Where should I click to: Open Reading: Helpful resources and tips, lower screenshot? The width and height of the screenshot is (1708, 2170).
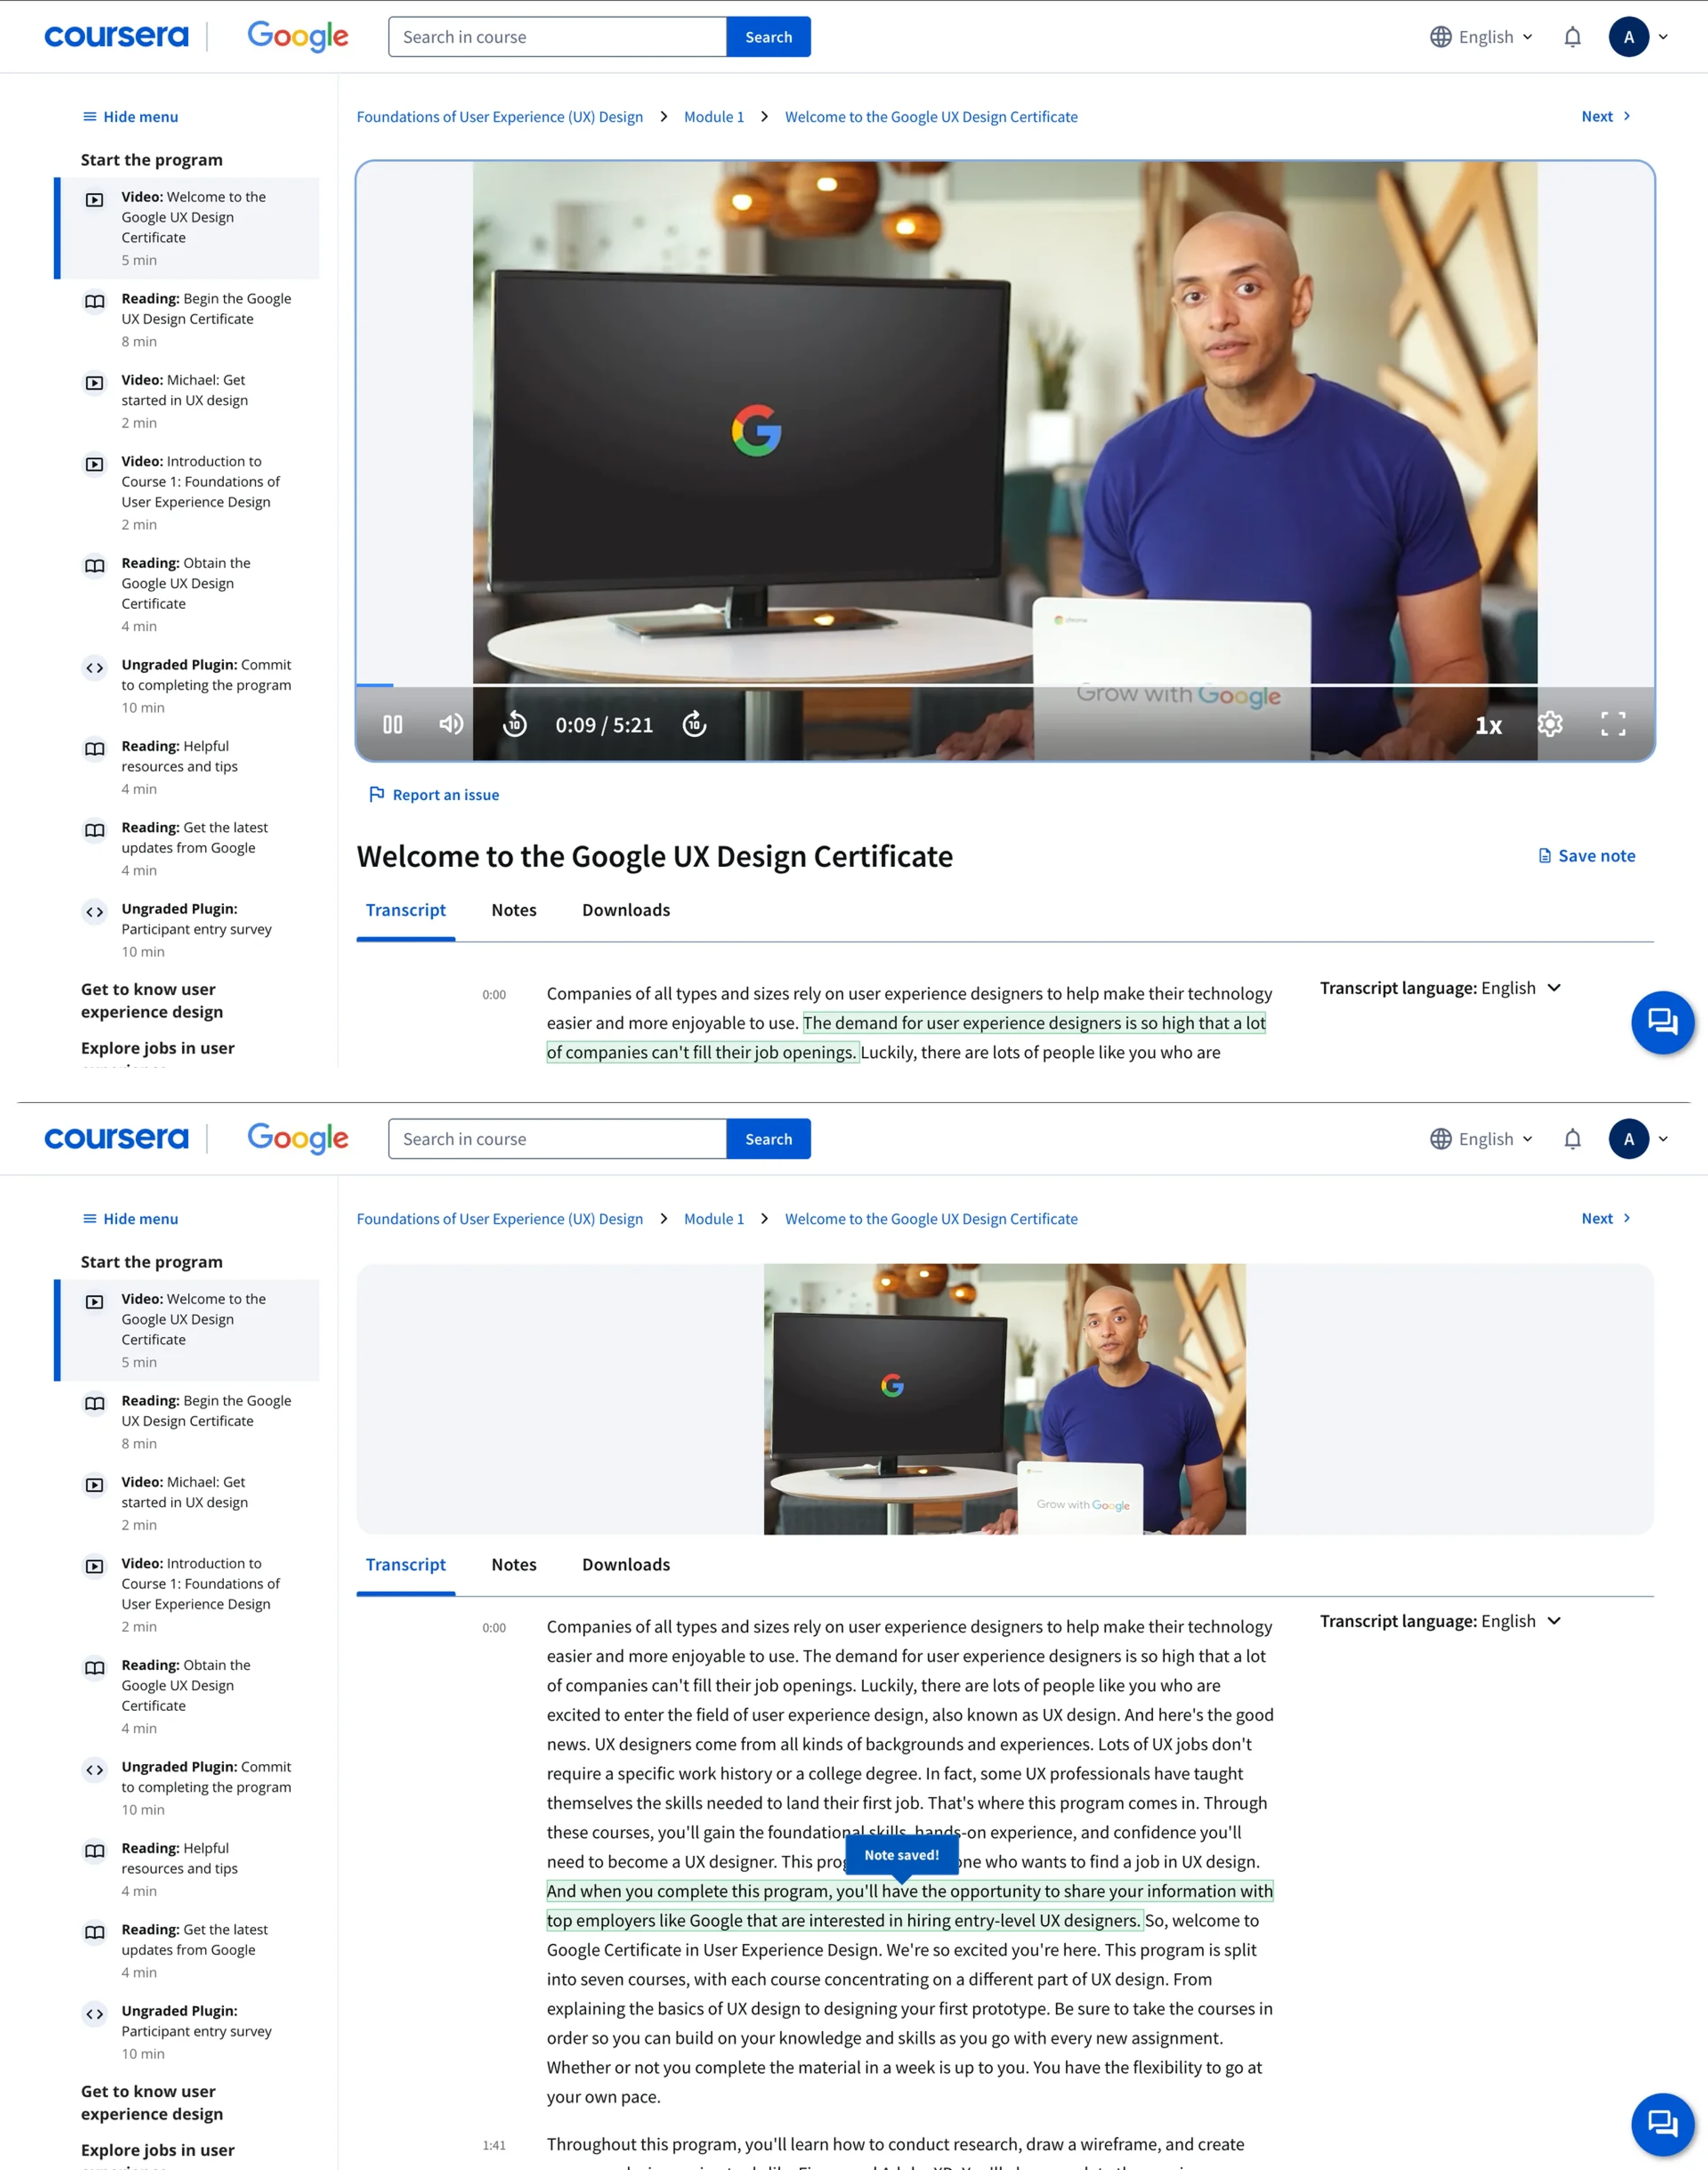pos(188,1869)
